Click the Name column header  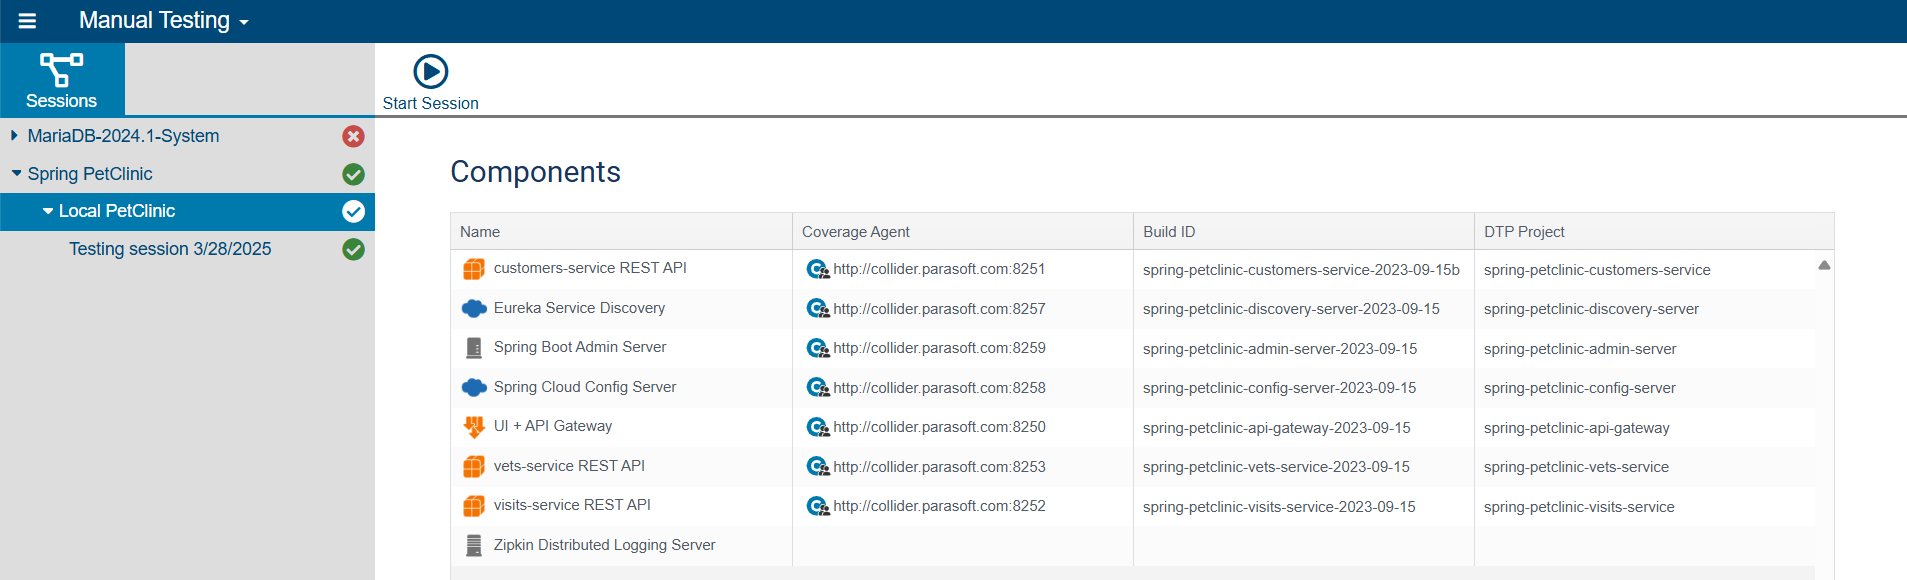621,231
